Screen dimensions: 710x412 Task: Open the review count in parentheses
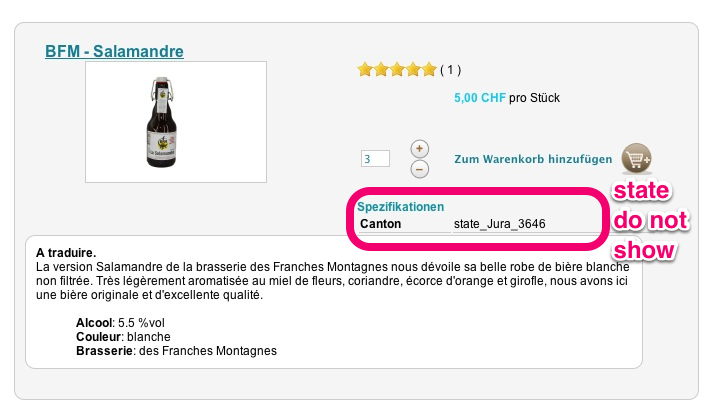[x=450, y=70]
